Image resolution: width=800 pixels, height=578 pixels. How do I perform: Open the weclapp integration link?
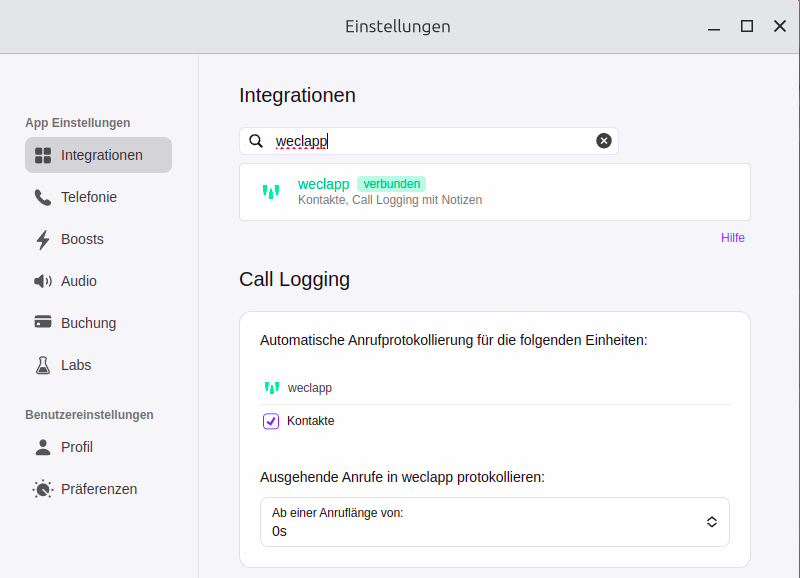tap(323, 184)
